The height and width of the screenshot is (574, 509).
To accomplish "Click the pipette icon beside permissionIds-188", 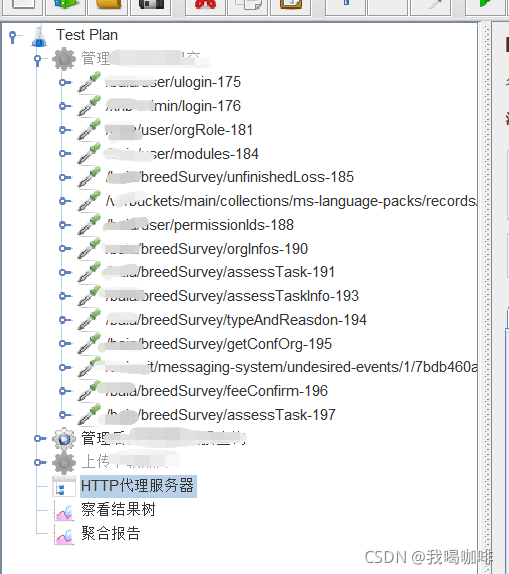I will (x=89, y=225).
